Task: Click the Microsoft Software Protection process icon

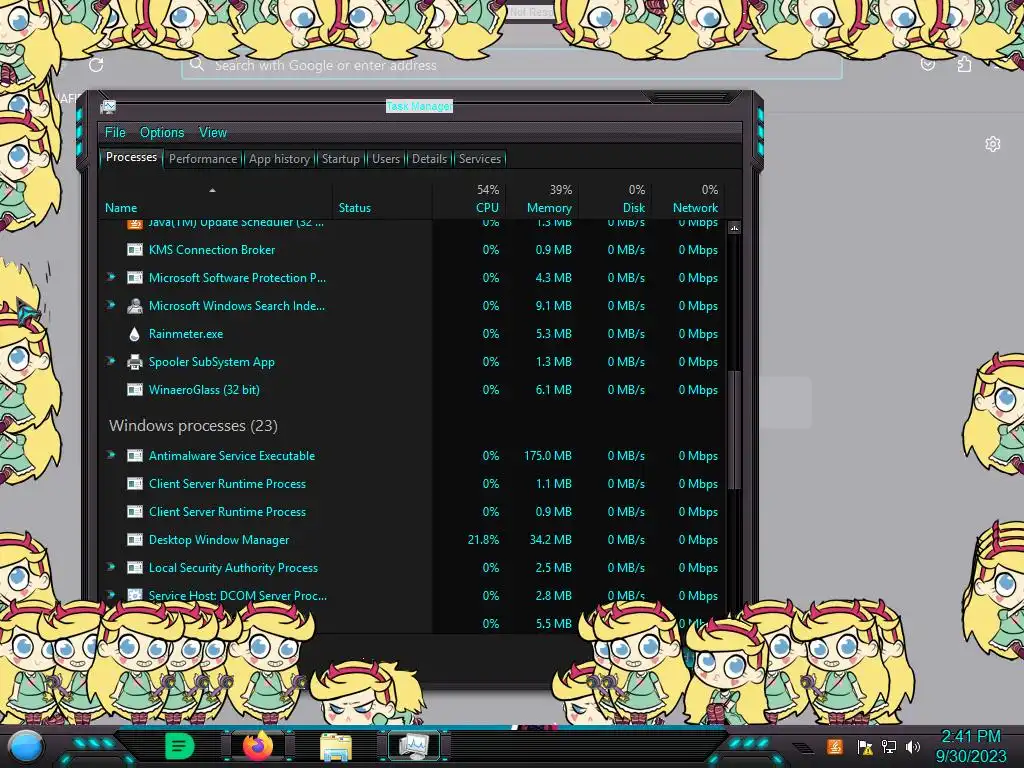Action: pos(135,278)
